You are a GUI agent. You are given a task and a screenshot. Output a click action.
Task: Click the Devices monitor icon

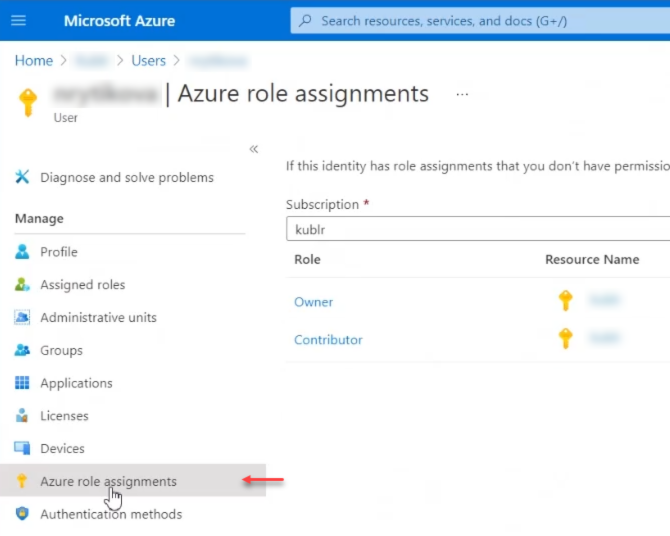coord(22,448)
